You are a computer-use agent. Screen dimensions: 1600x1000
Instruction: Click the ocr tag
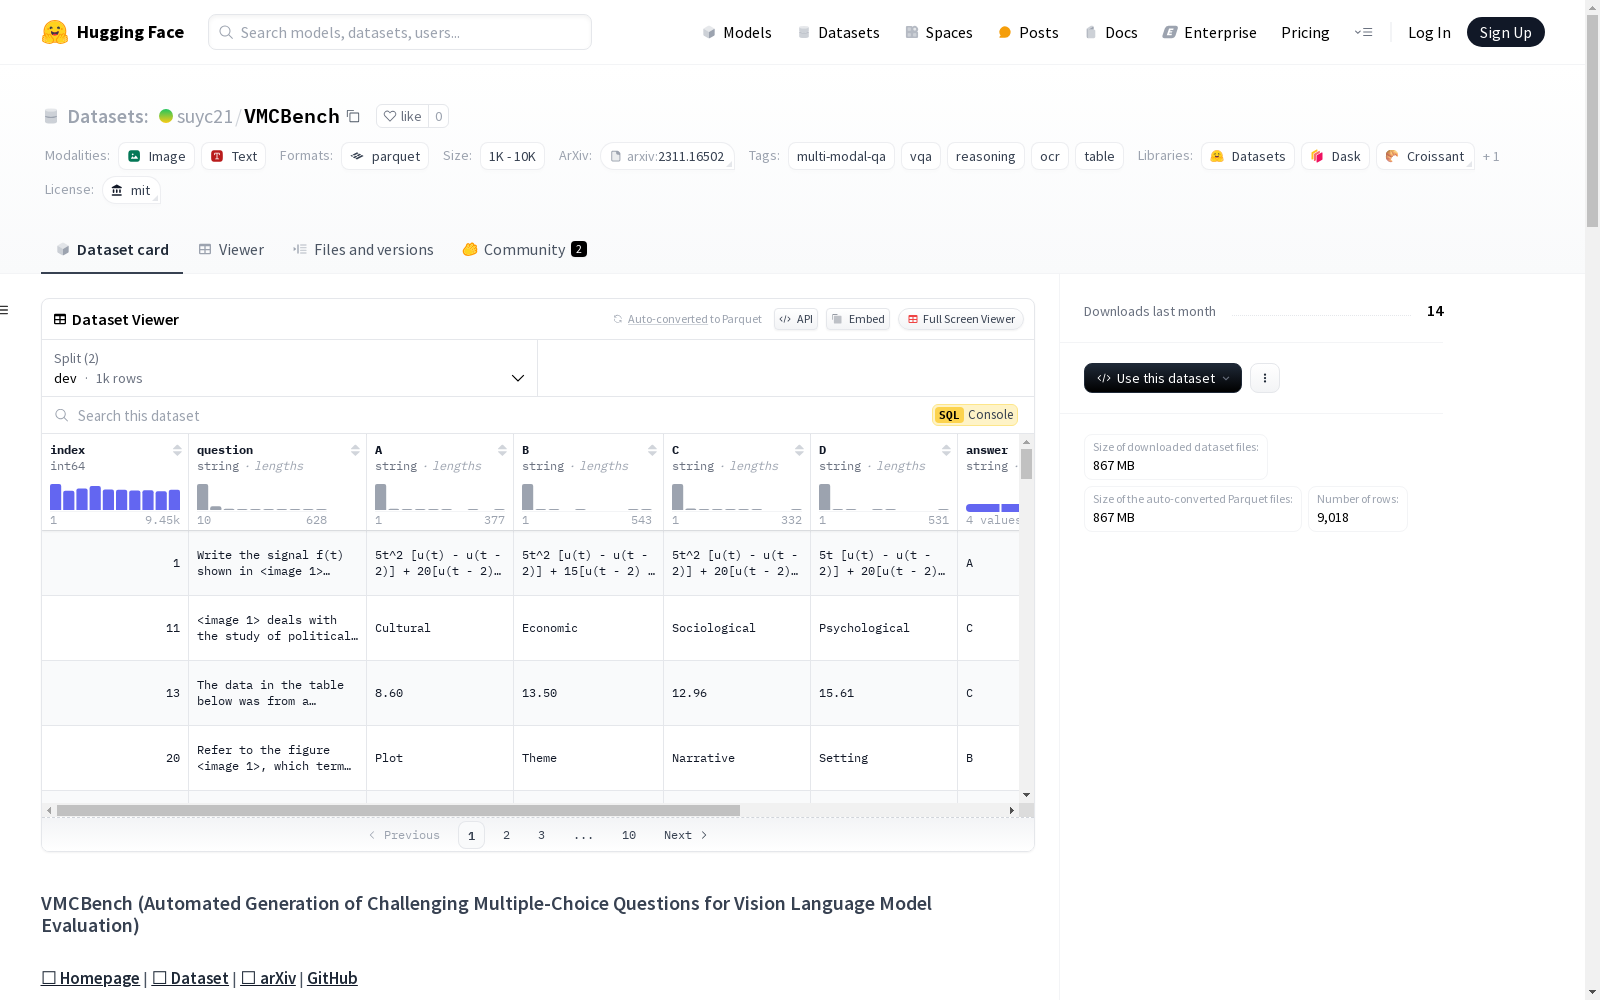[1050, 156]
